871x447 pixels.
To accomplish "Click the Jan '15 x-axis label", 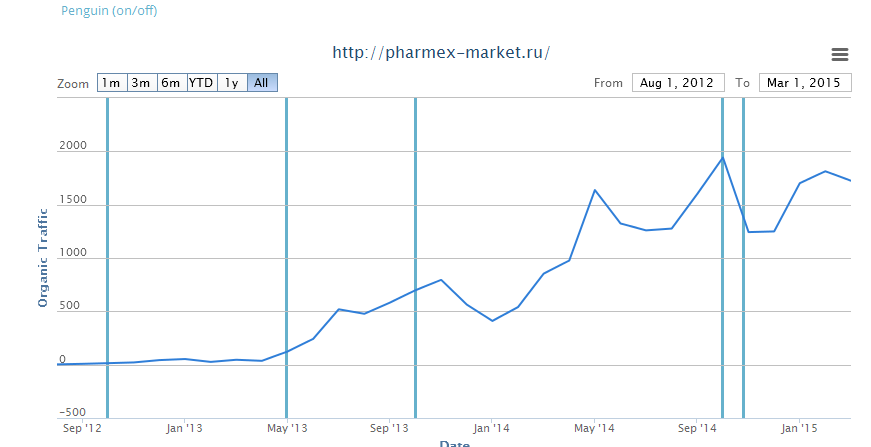I will pos(798,429).
